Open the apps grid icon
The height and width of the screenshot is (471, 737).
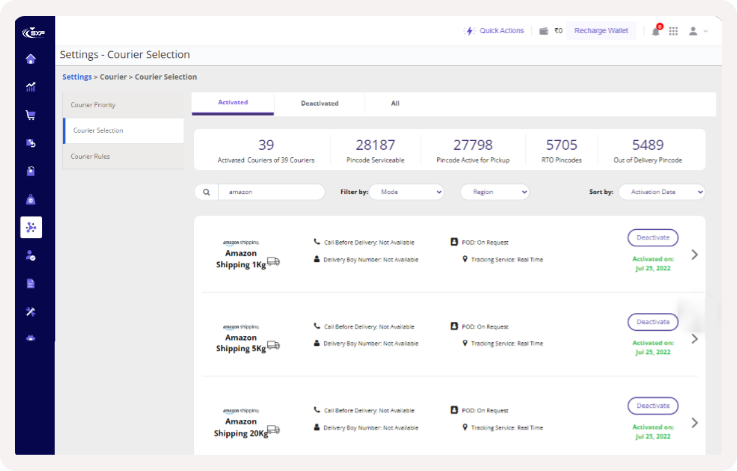click(674, 31)
